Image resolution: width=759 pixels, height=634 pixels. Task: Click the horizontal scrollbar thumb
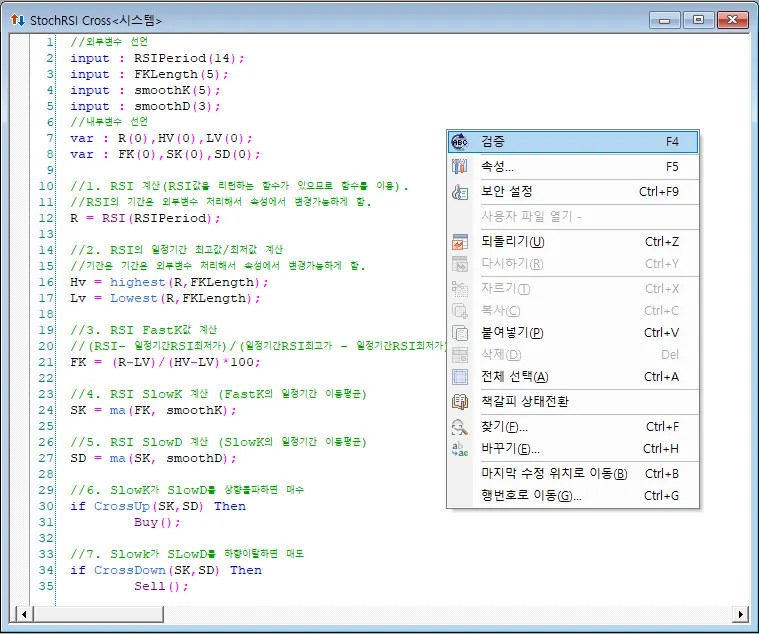click(x=98, y=615)
